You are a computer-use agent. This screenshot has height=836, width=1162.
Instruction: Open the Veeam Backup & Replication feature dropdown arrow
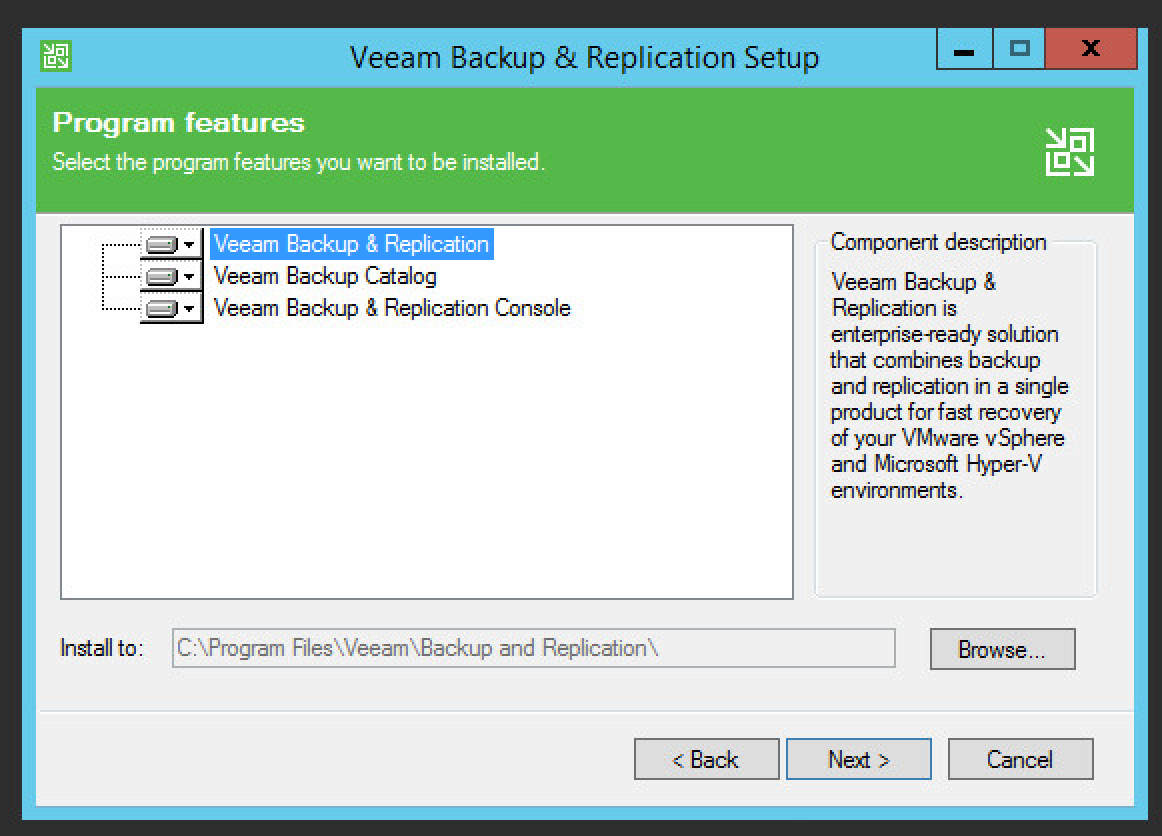[x=189, y=245]
